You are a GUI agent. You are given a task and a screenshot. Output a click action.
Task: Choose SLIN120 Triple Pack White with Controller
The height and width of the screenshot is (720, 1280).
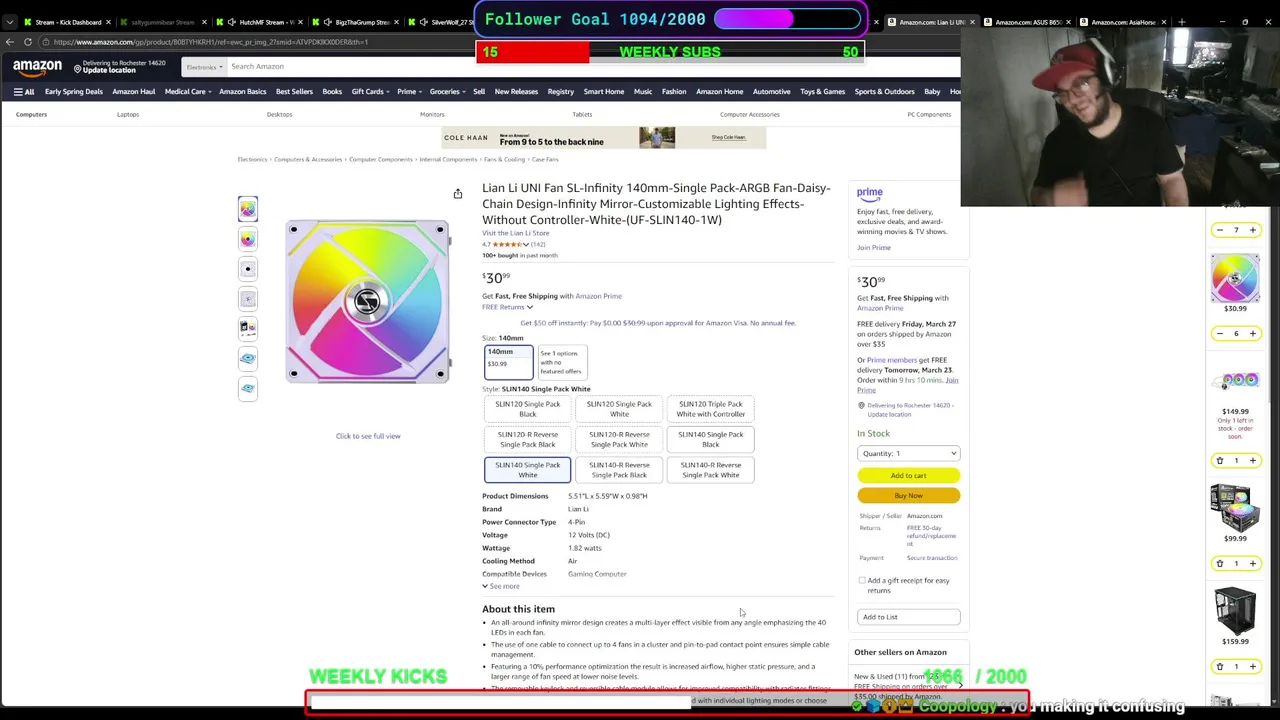711,409
